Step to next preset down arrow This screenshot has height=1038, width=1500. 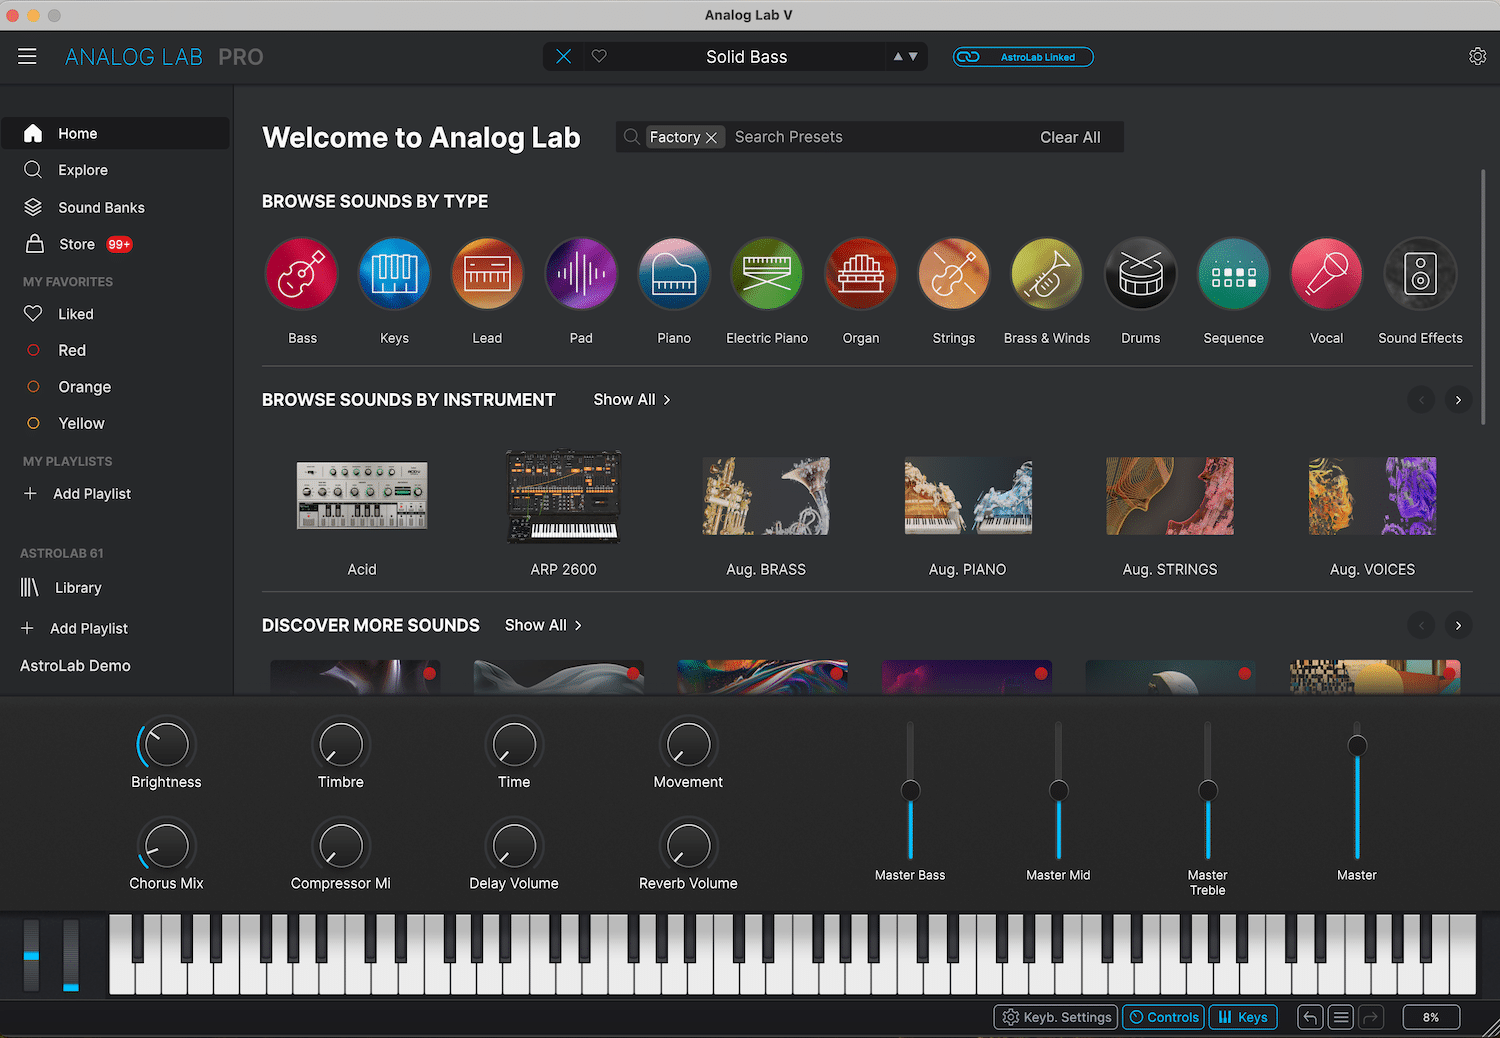pyautogui.click(x=913, y=57)
